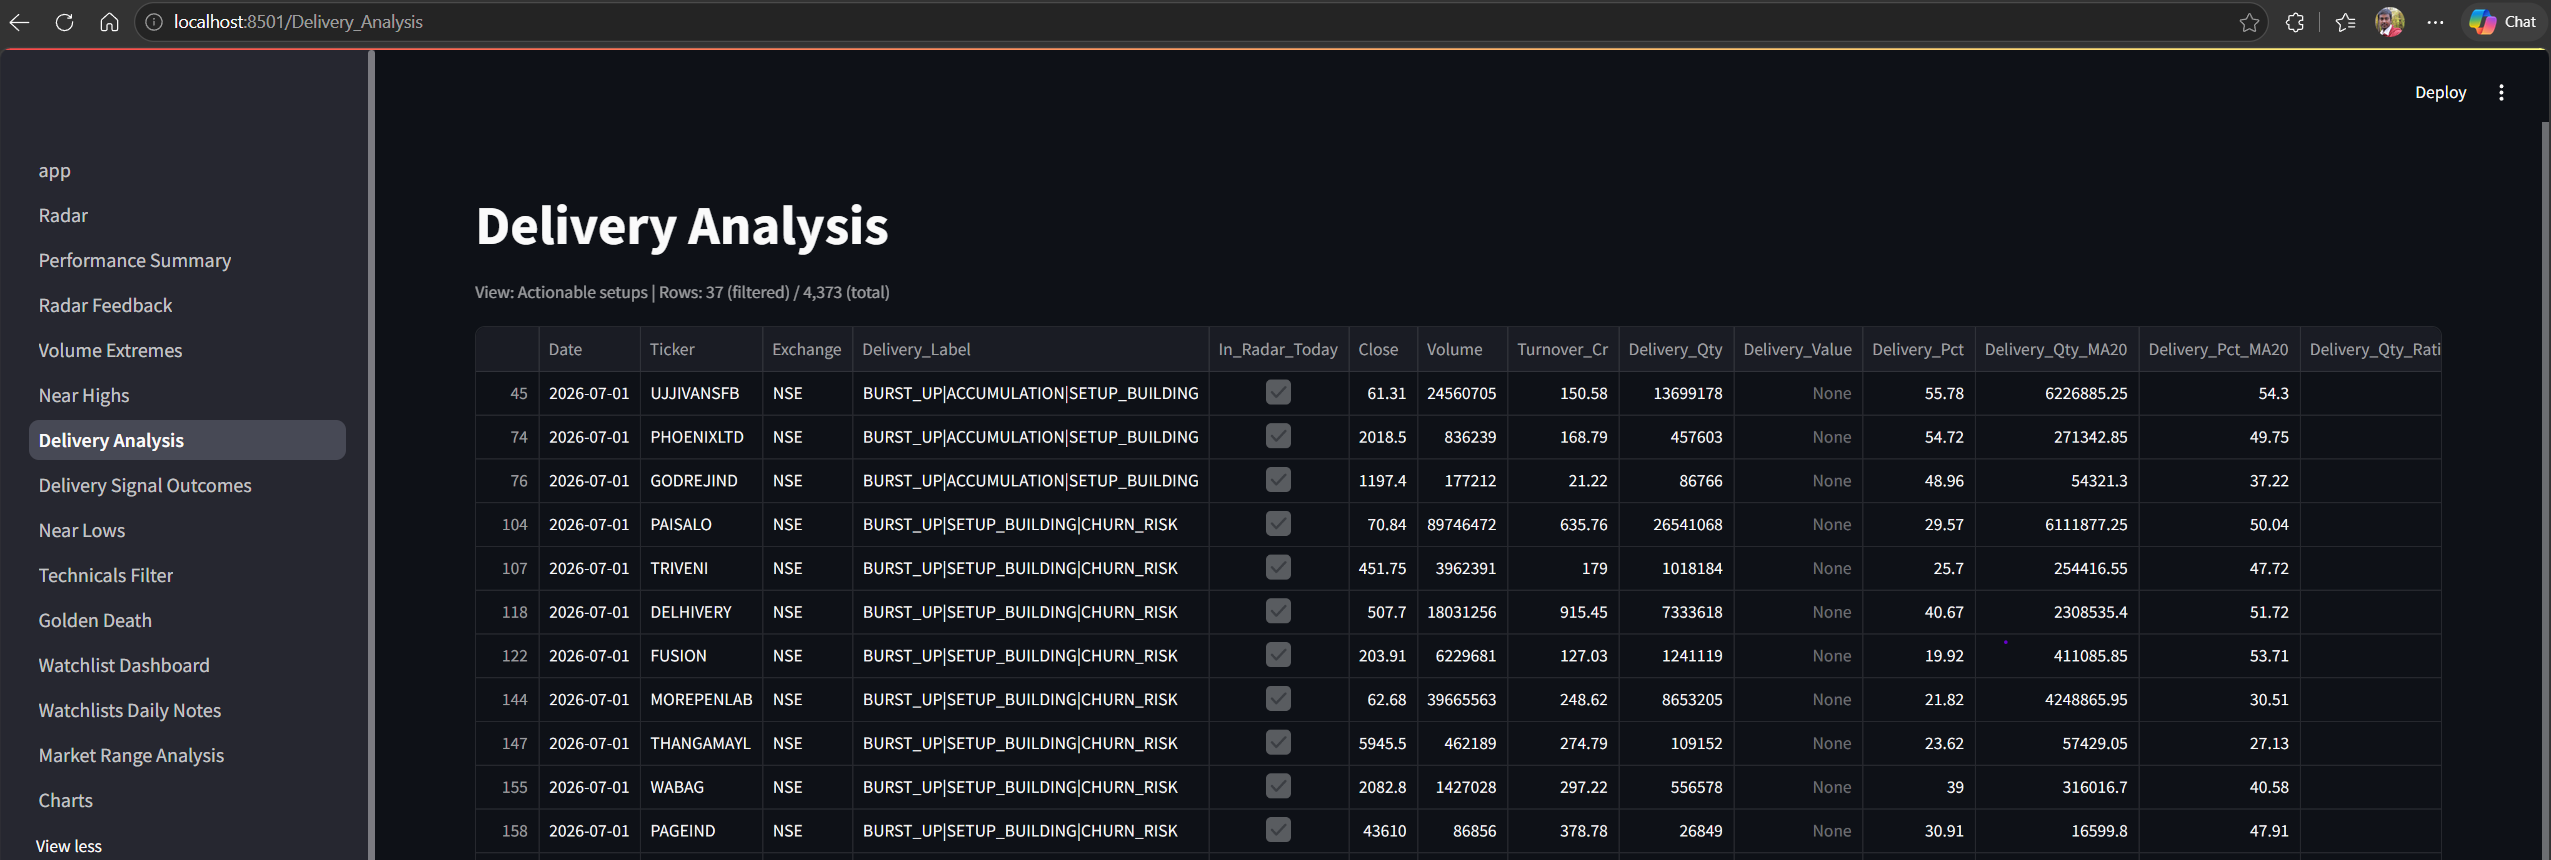
Task: Open the Charts page in sidebar
Action: [x=187, y=801]
